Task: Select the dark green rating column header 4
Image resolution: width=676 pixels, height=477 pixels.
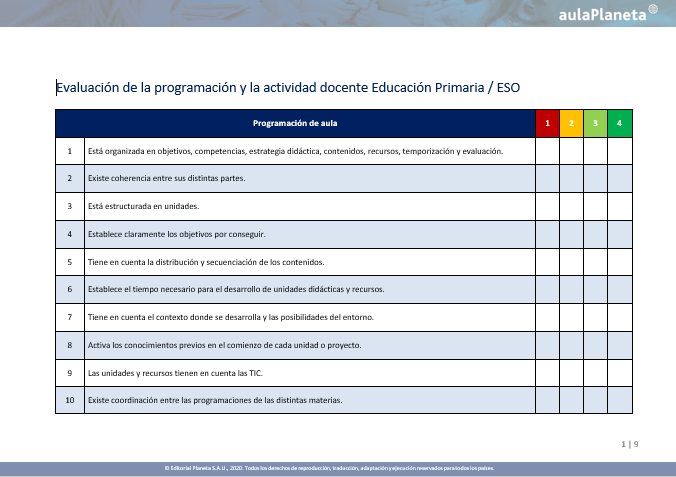Action: point(620,123)
